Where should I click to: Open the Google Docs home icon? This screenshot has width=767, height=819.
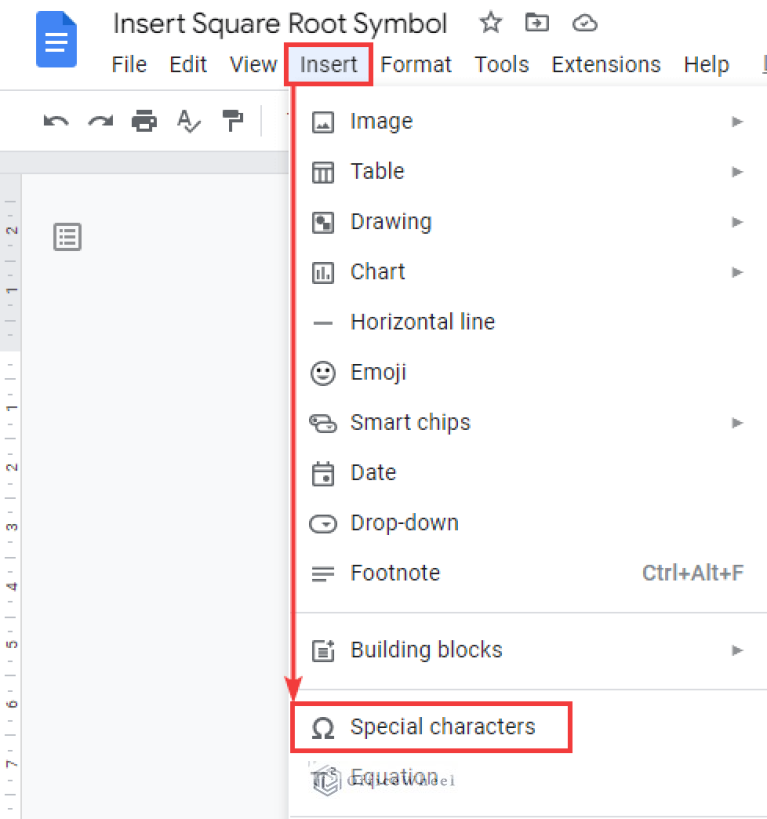(x=56, y=41)
